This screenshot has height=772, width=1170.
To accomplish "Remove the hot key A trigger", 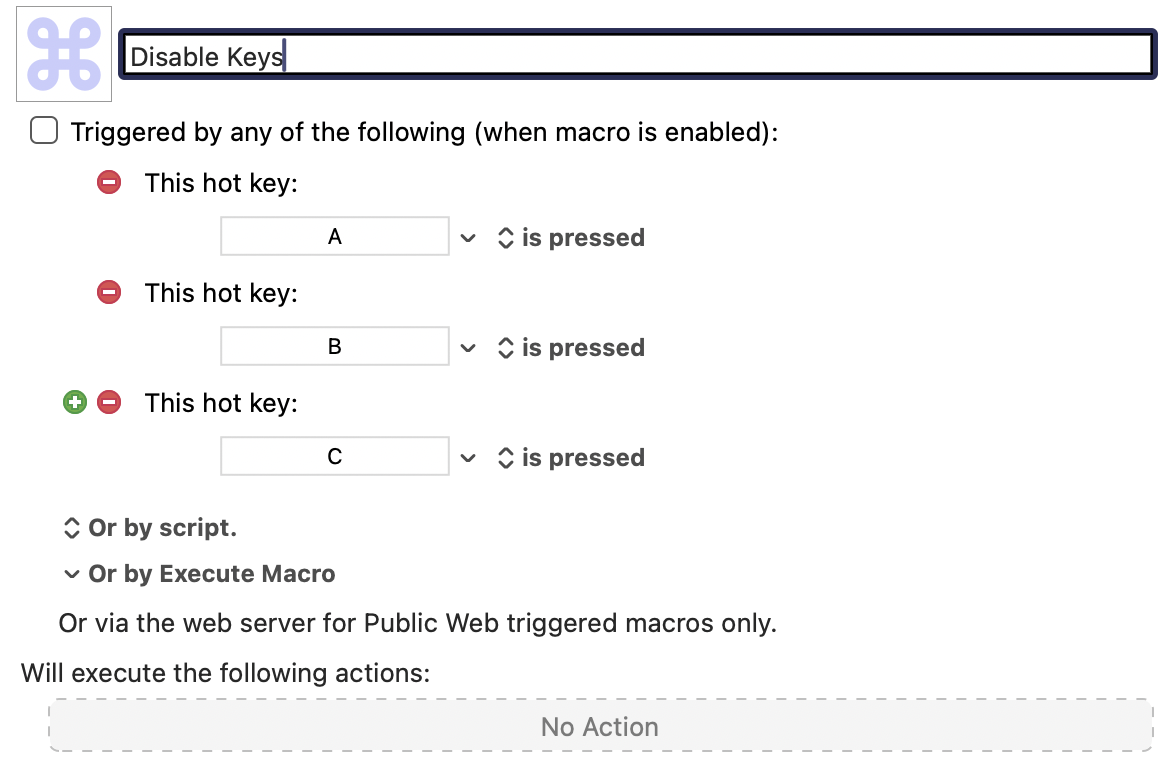I will 109,182.
